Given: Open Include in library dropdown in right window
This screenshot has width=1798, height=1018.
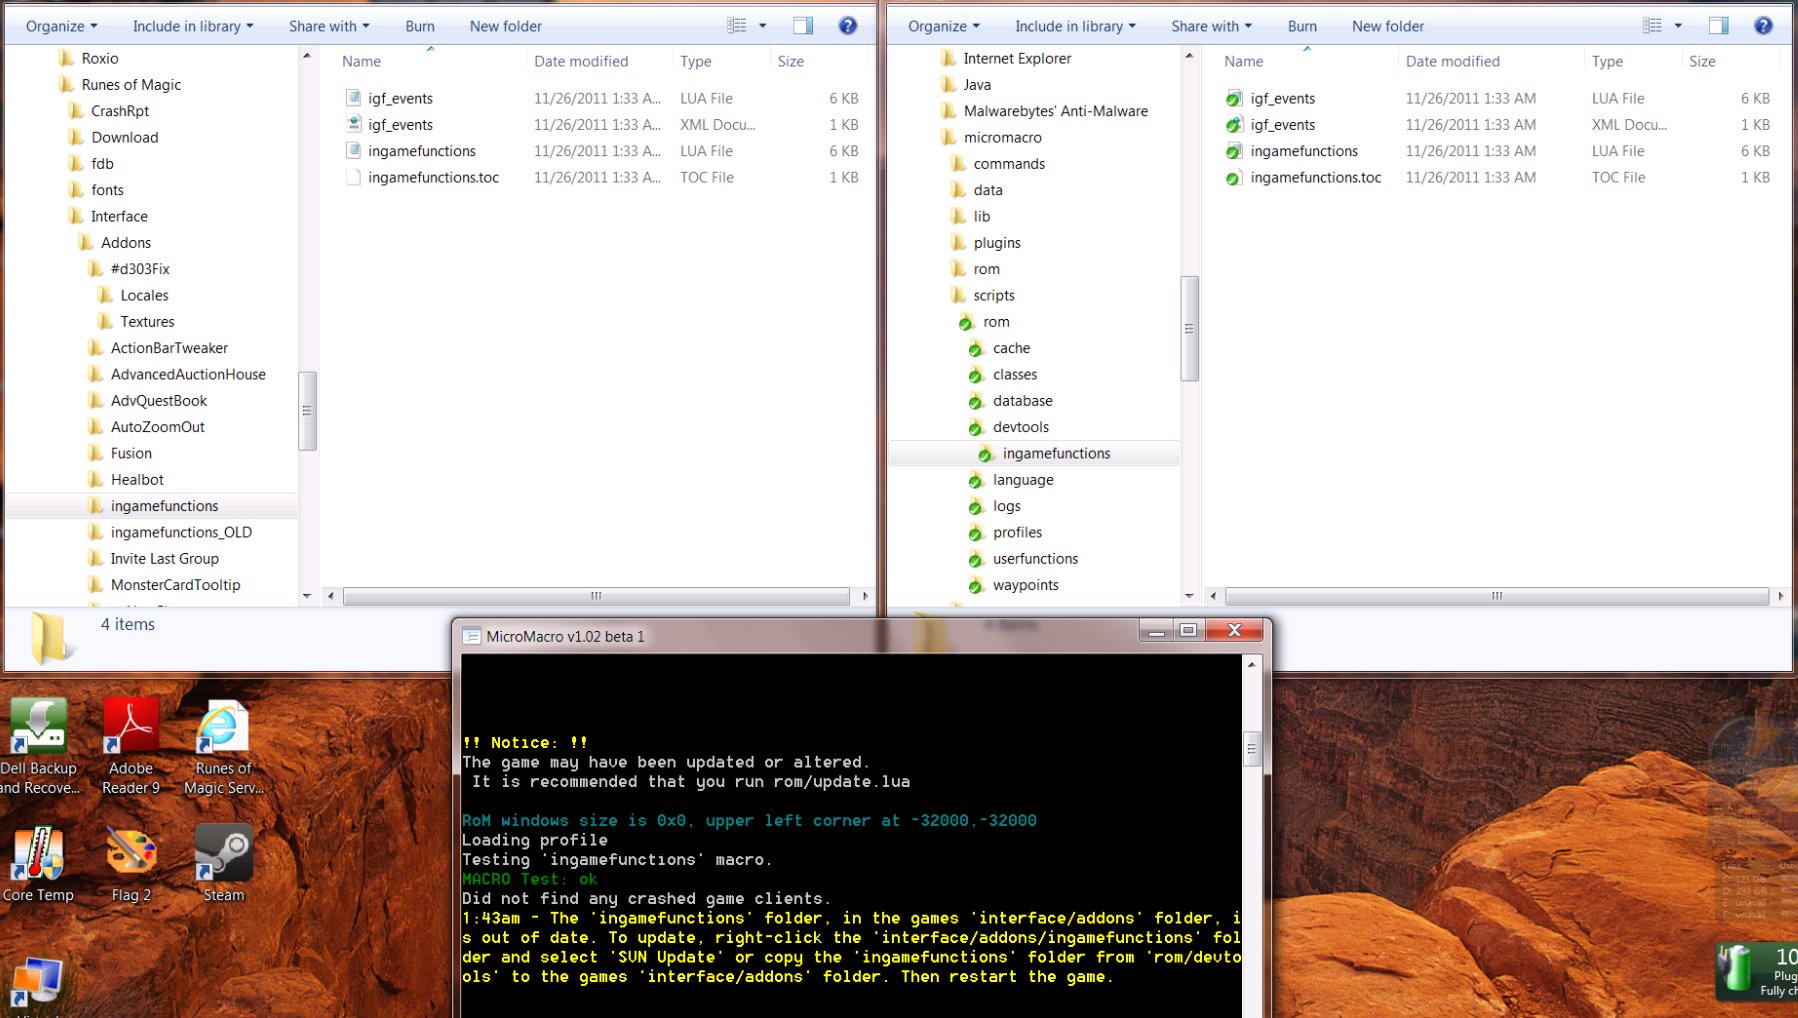Looking at the screenshot, I should (1075, 26).
